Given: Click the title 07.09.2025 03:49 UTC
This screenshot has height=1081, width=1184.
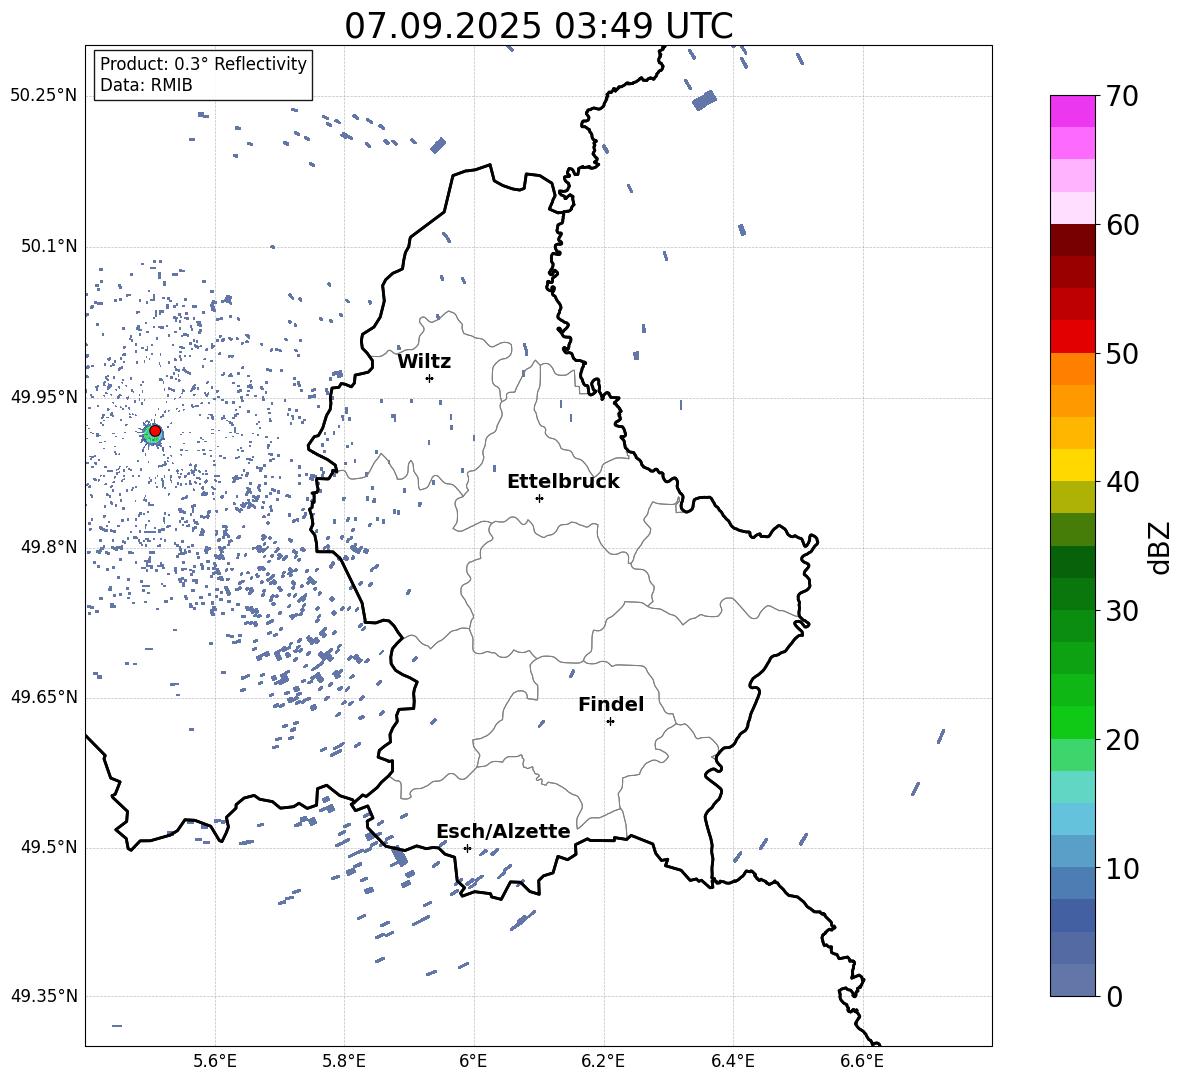Looking at the screenshot, I should pos(538,26).
